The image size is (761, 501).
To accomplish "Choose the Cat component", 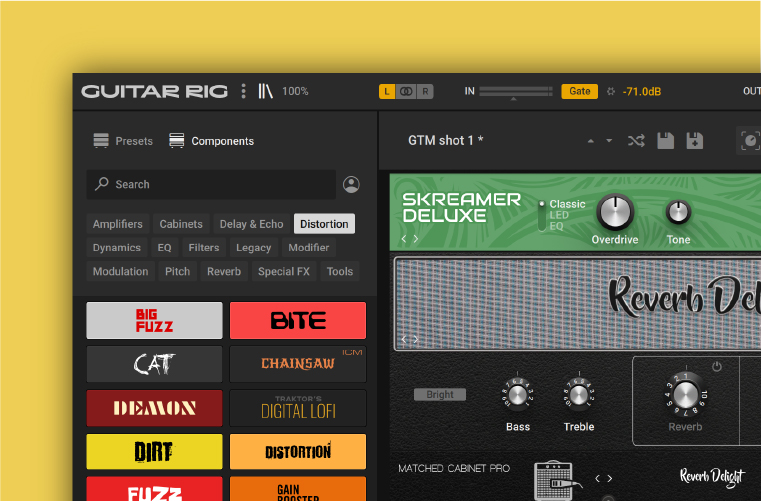I will tap(154, 364).
